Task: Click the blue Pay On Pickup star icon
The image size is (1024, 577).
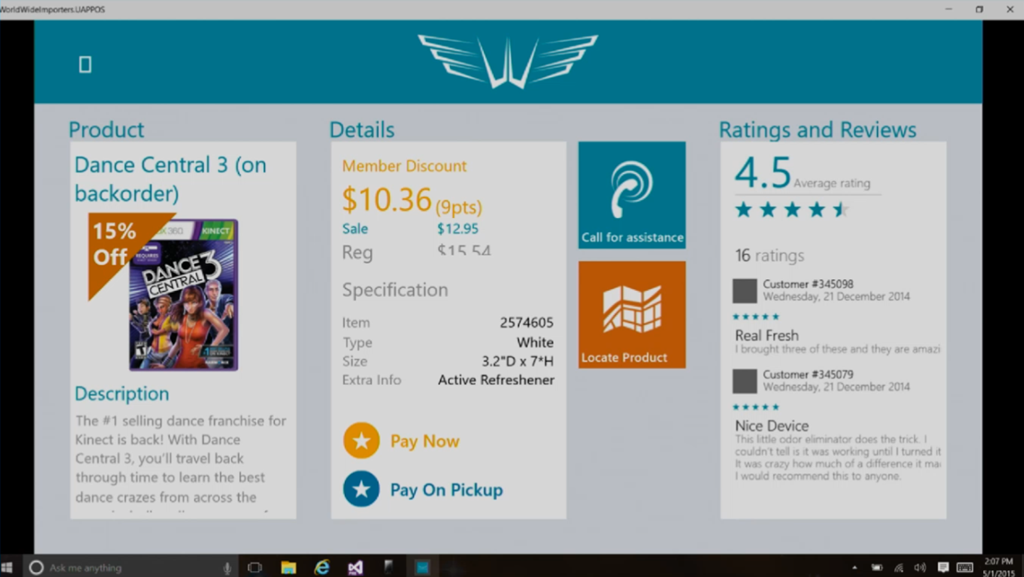Action: pyautogui.click(x=361, y=490)
